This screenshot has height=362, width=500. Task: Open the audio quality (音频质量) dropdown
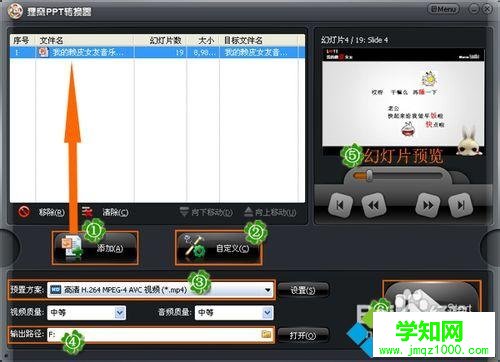point(234,312)
